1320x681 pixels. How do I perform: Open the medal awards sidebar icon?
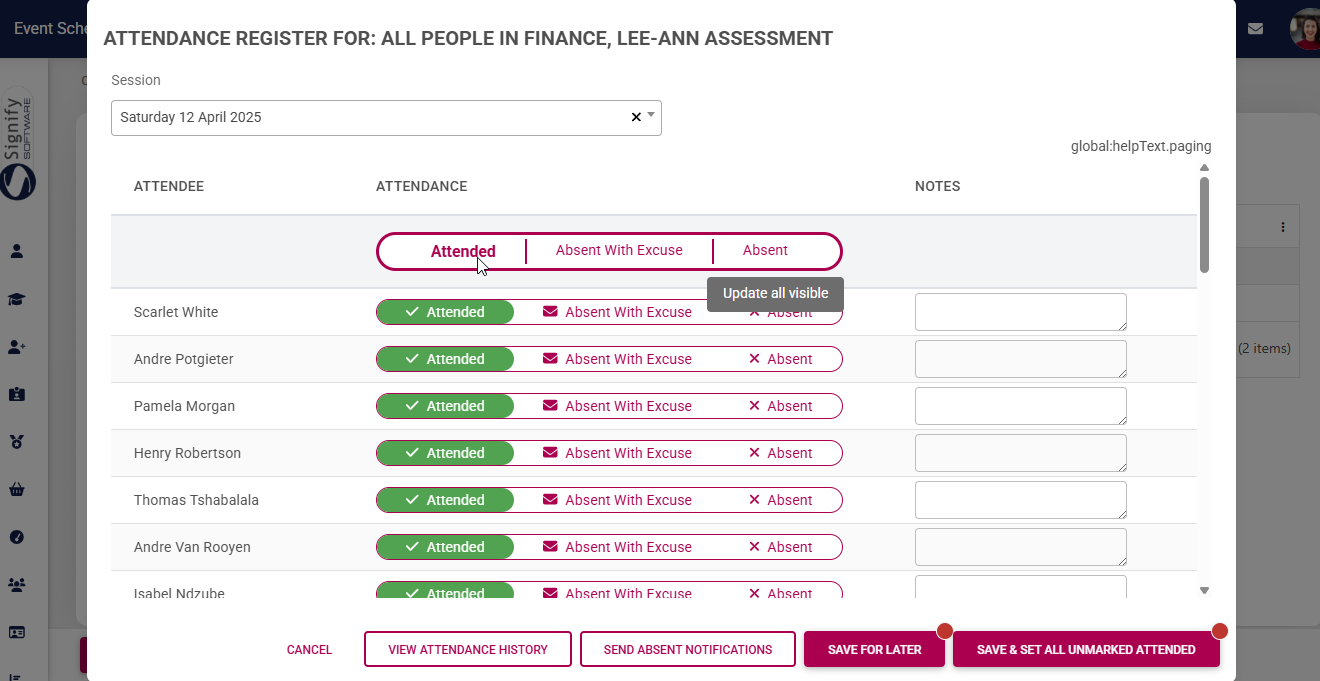pos(17,441)
